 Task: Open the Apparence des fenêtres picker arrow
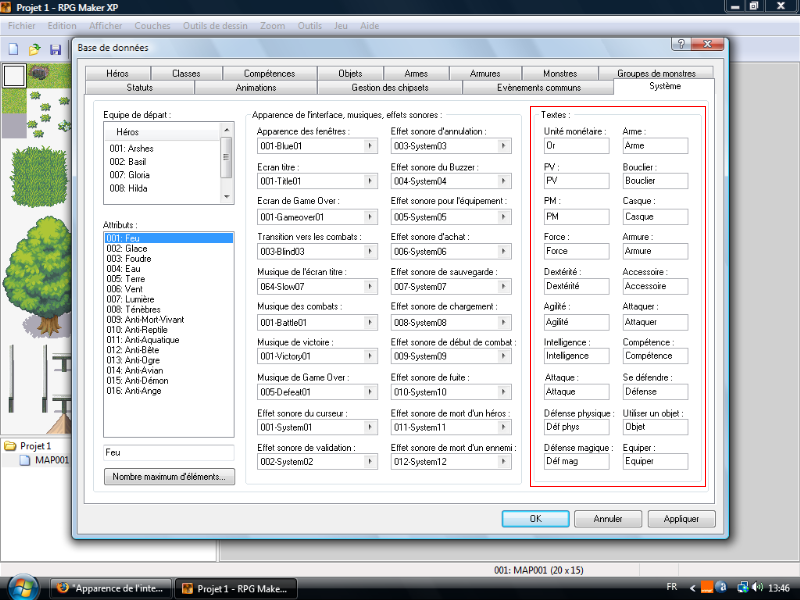[371, 146]
